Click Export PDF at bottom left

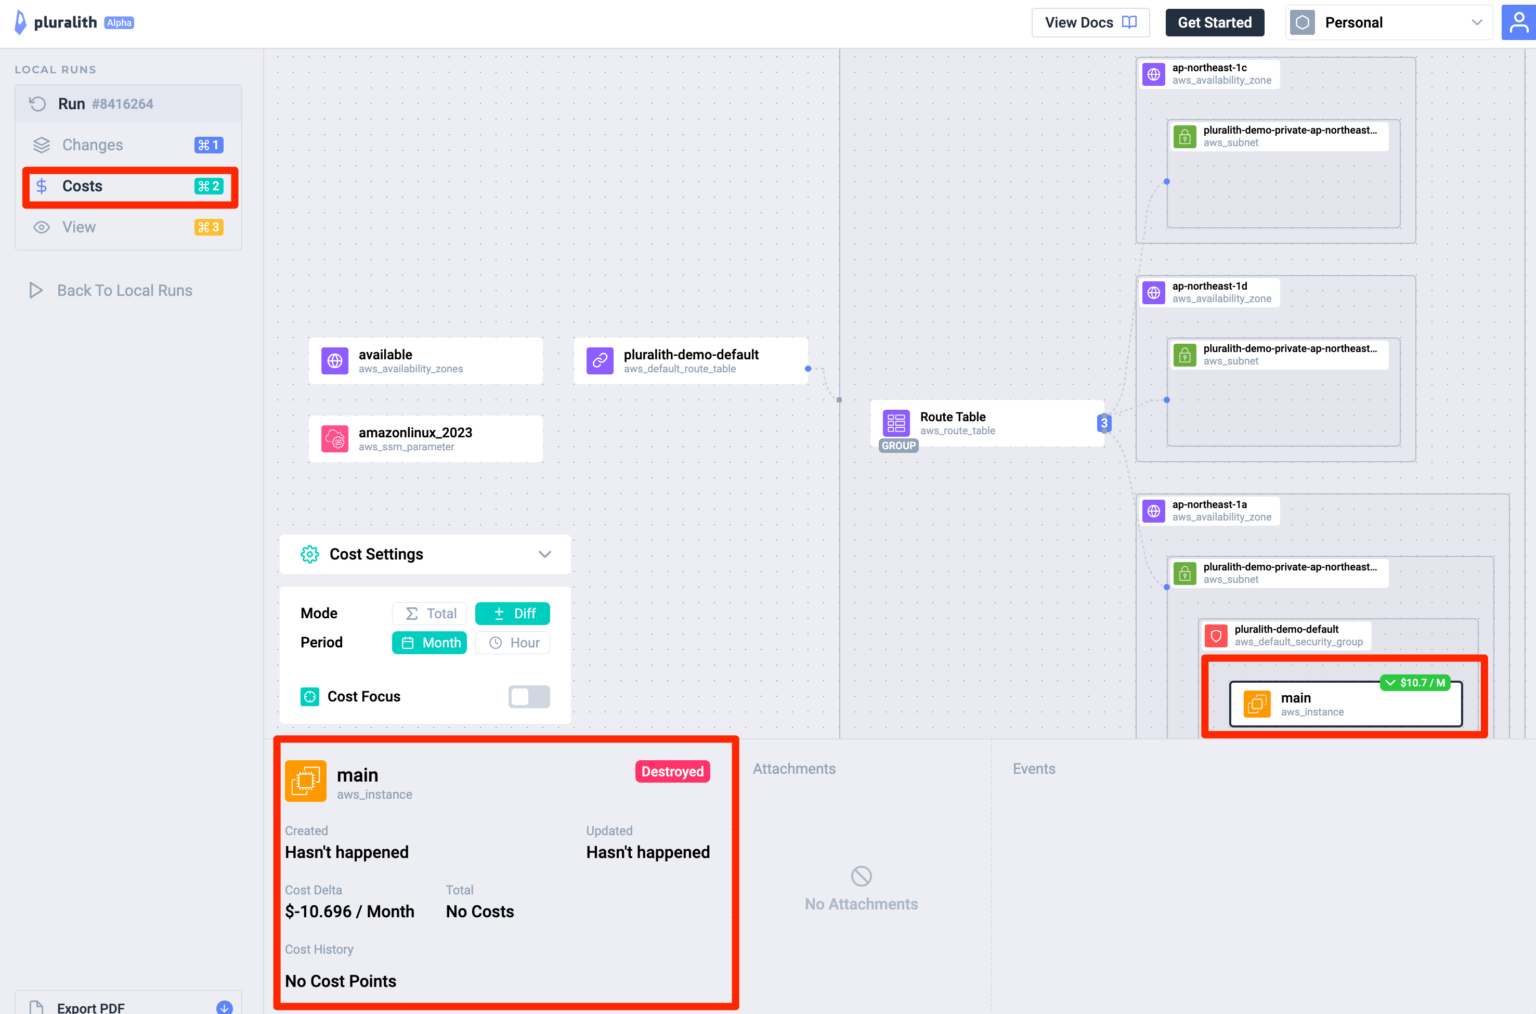[x=90, y=1006]
